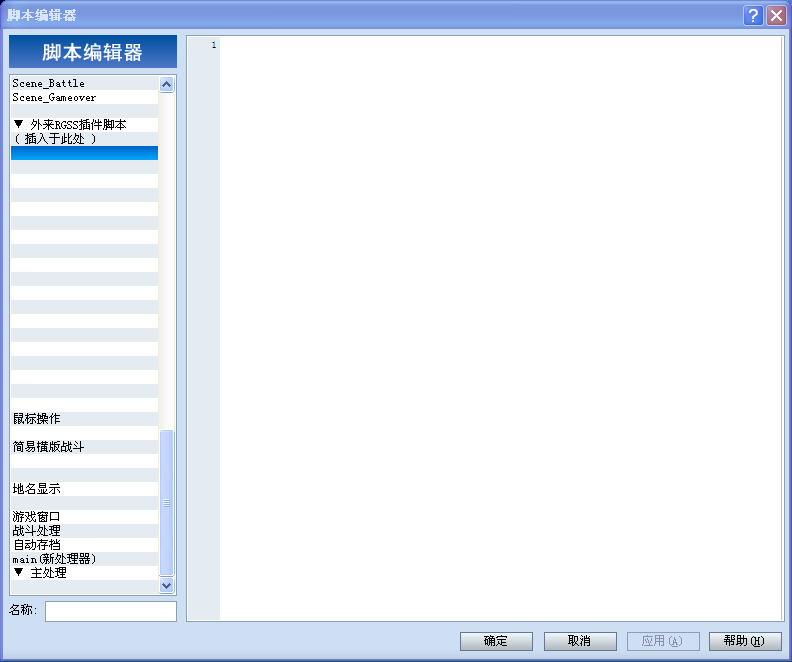Viewport: 792px width, 662px height.
Task: Click the script list scroll-up arrow
Action: click(167, 84)
